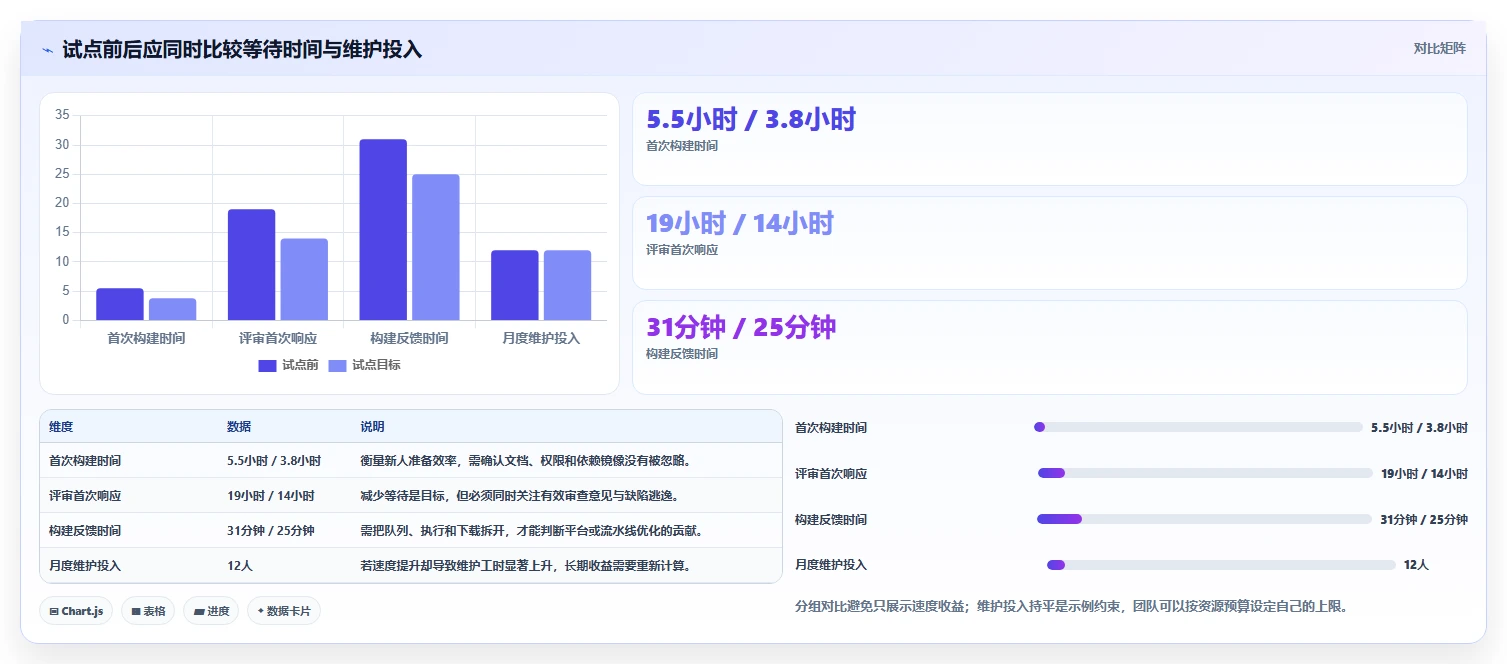Click the 试点目标 bar for 月度维护投入
Image resolution: width=1507 pixels, height=664 pixels.
(x=568, y=285)
